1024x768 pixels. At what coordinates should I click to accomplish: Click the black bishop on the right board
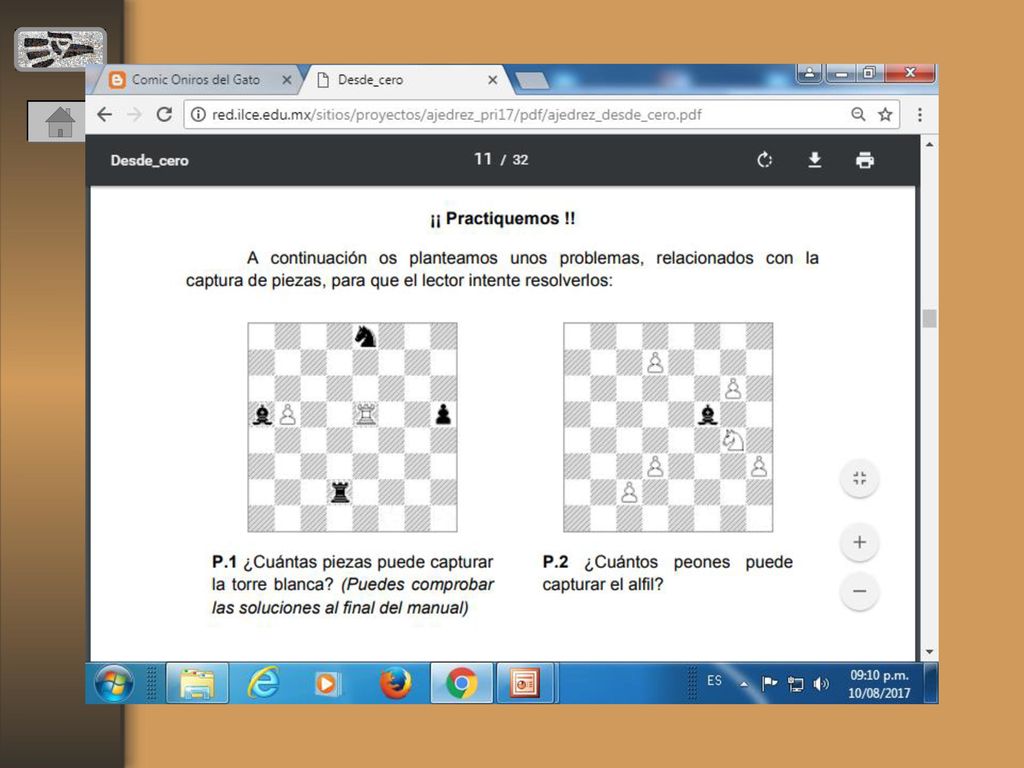point(707,414)
